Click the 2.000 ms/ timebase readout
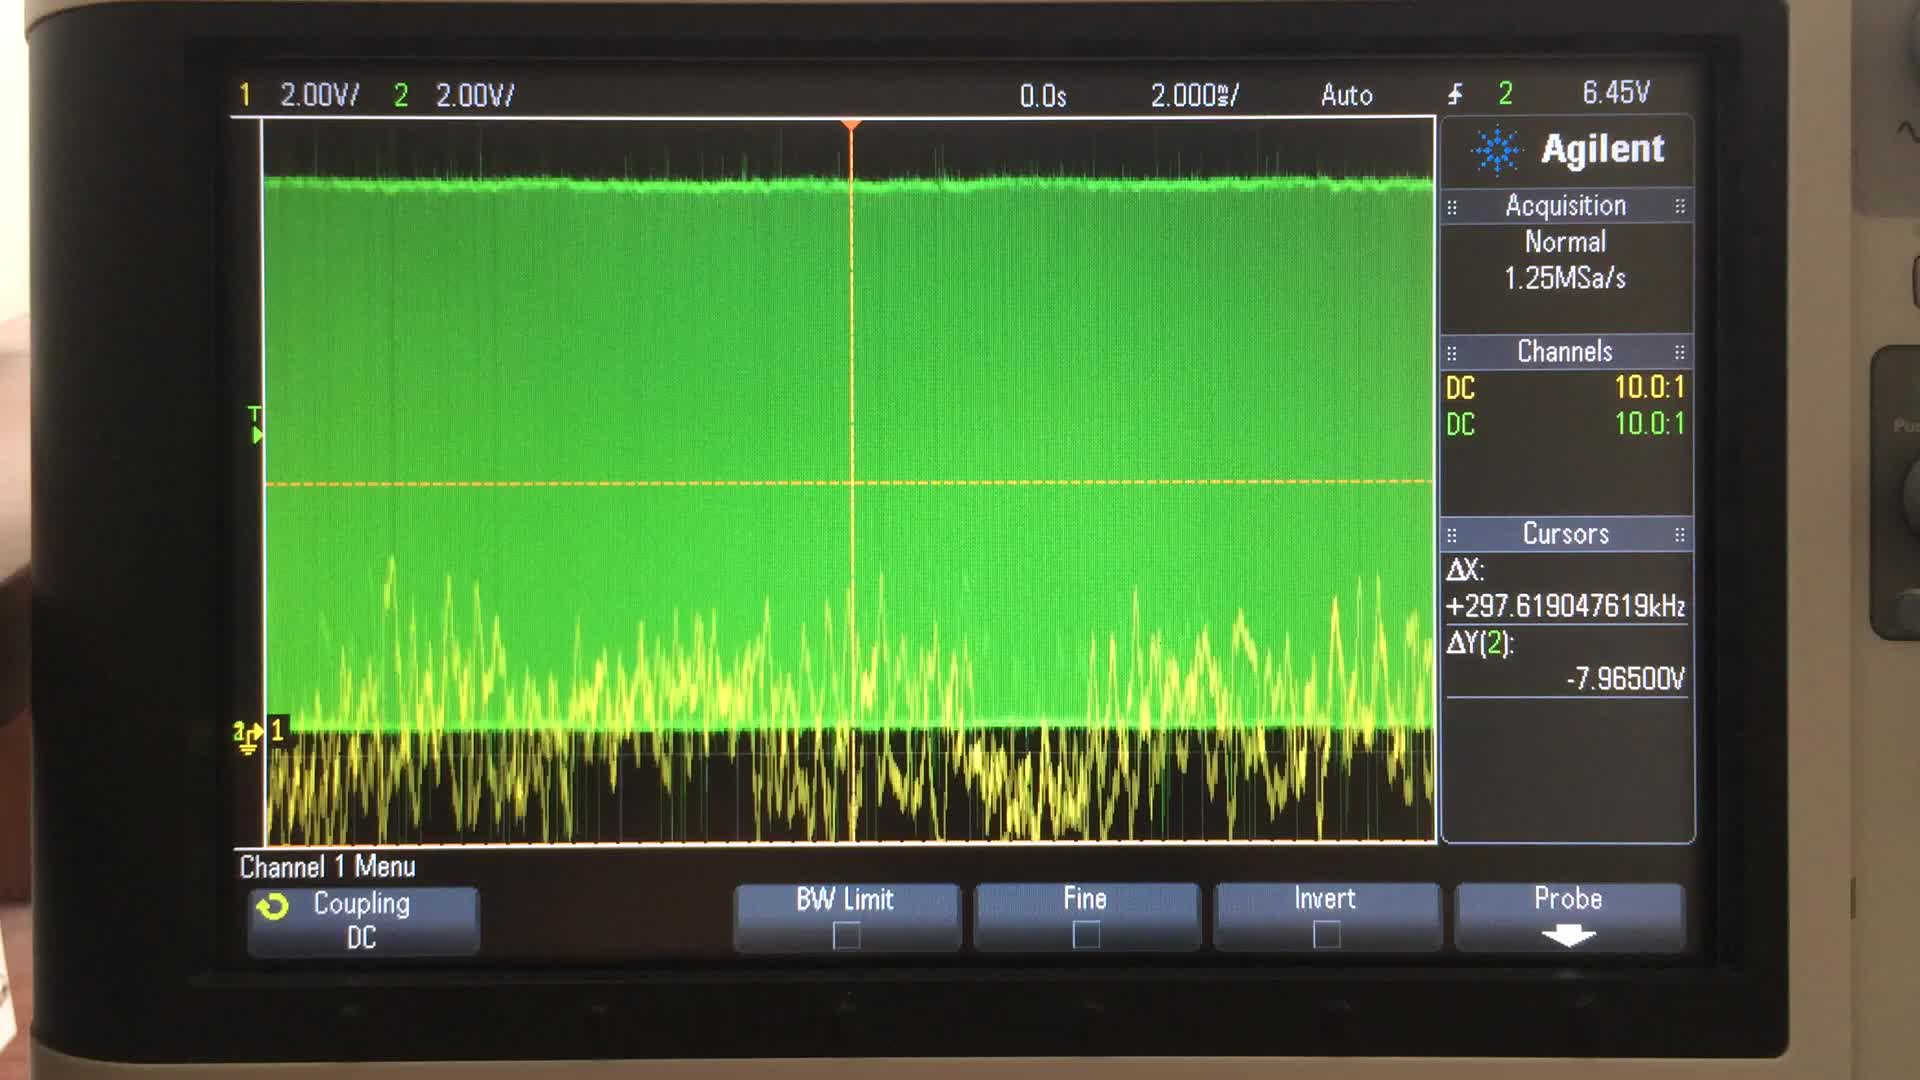This screenshot has height=1080, width=1920. click(x=1195, y=95)
